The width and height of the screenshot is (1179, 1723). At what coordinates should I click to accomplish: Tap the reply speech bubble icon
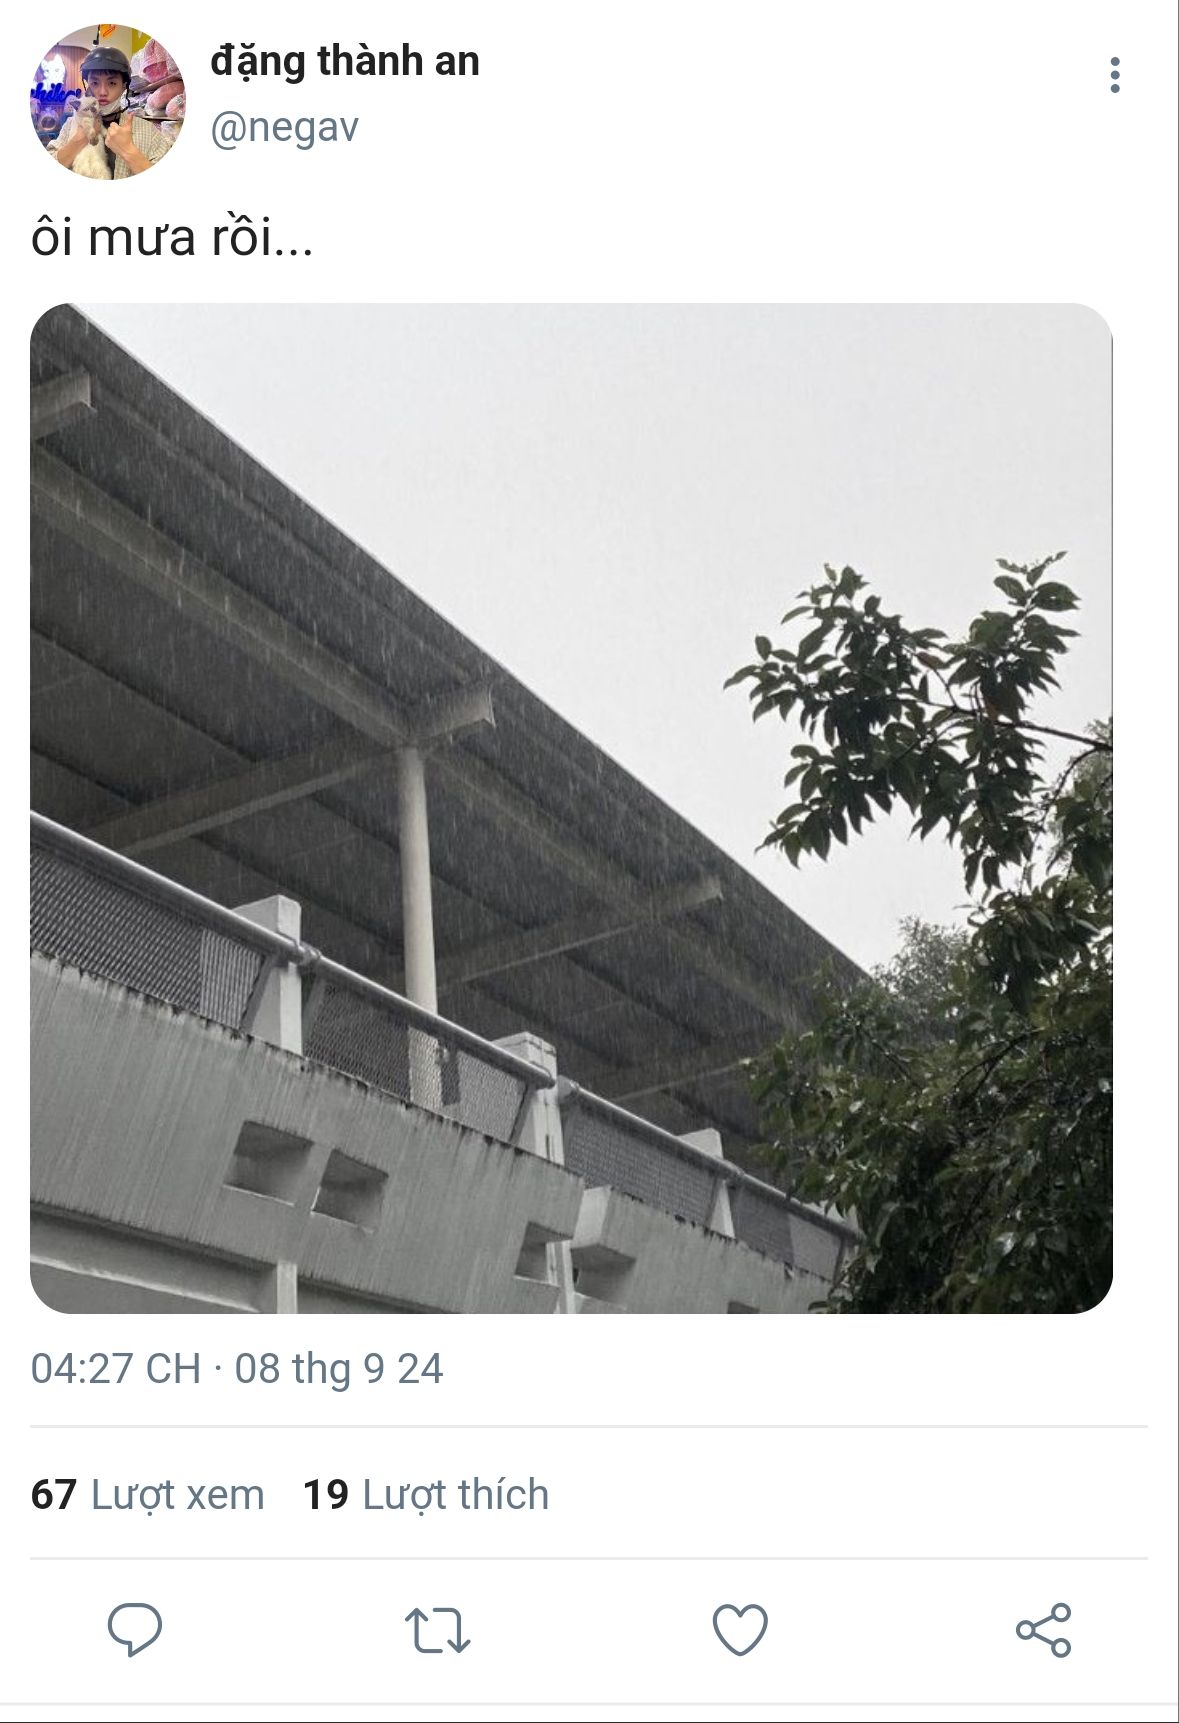135,1630
